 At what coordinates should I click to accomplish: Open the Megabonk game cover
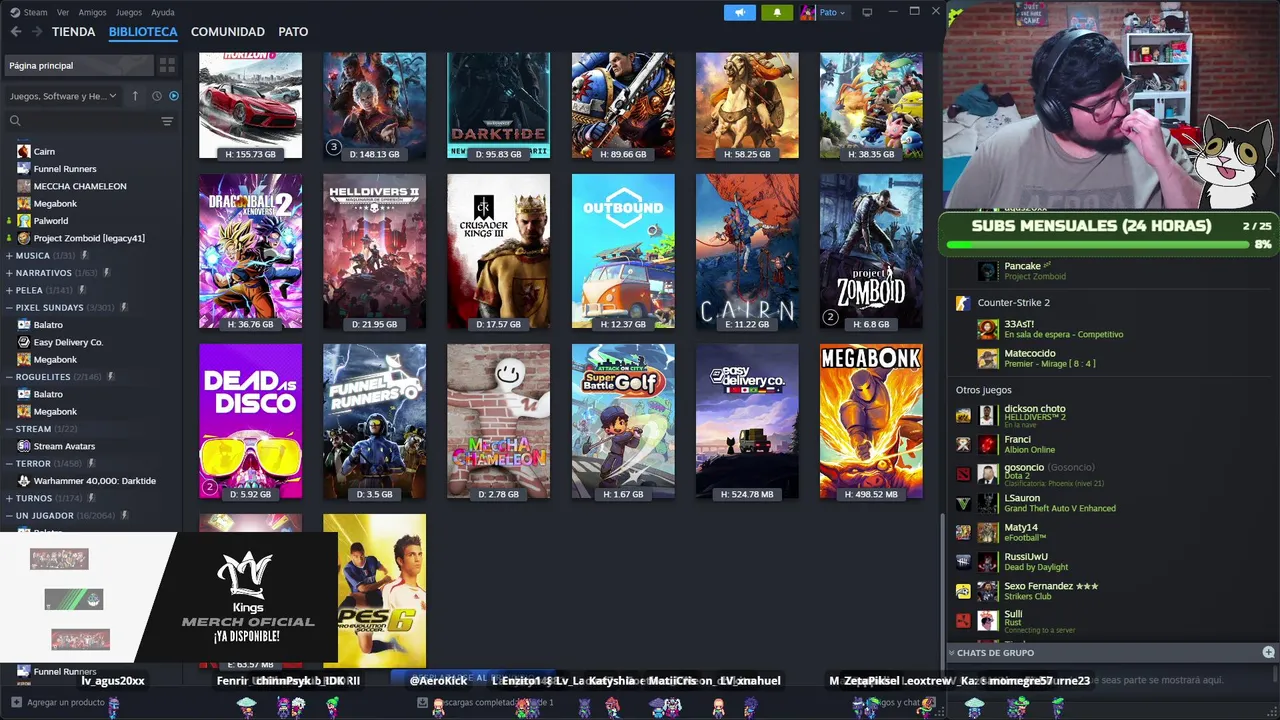coord(871,421)
